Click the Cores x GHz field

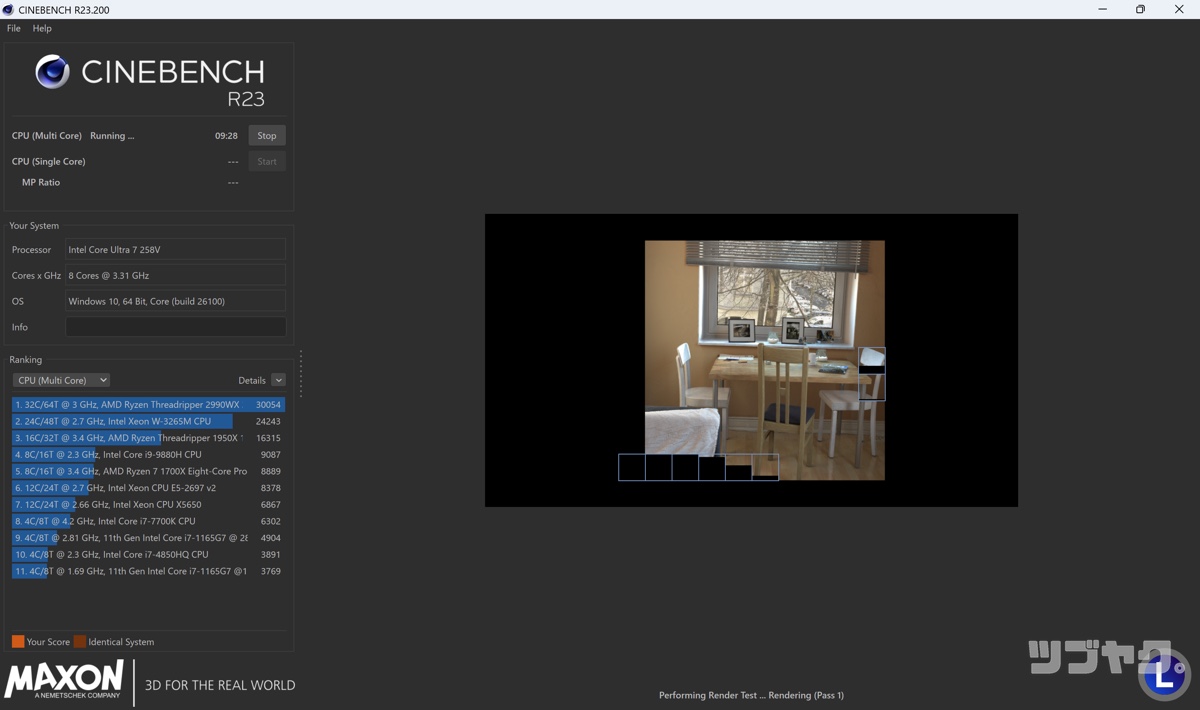[175, 275]
